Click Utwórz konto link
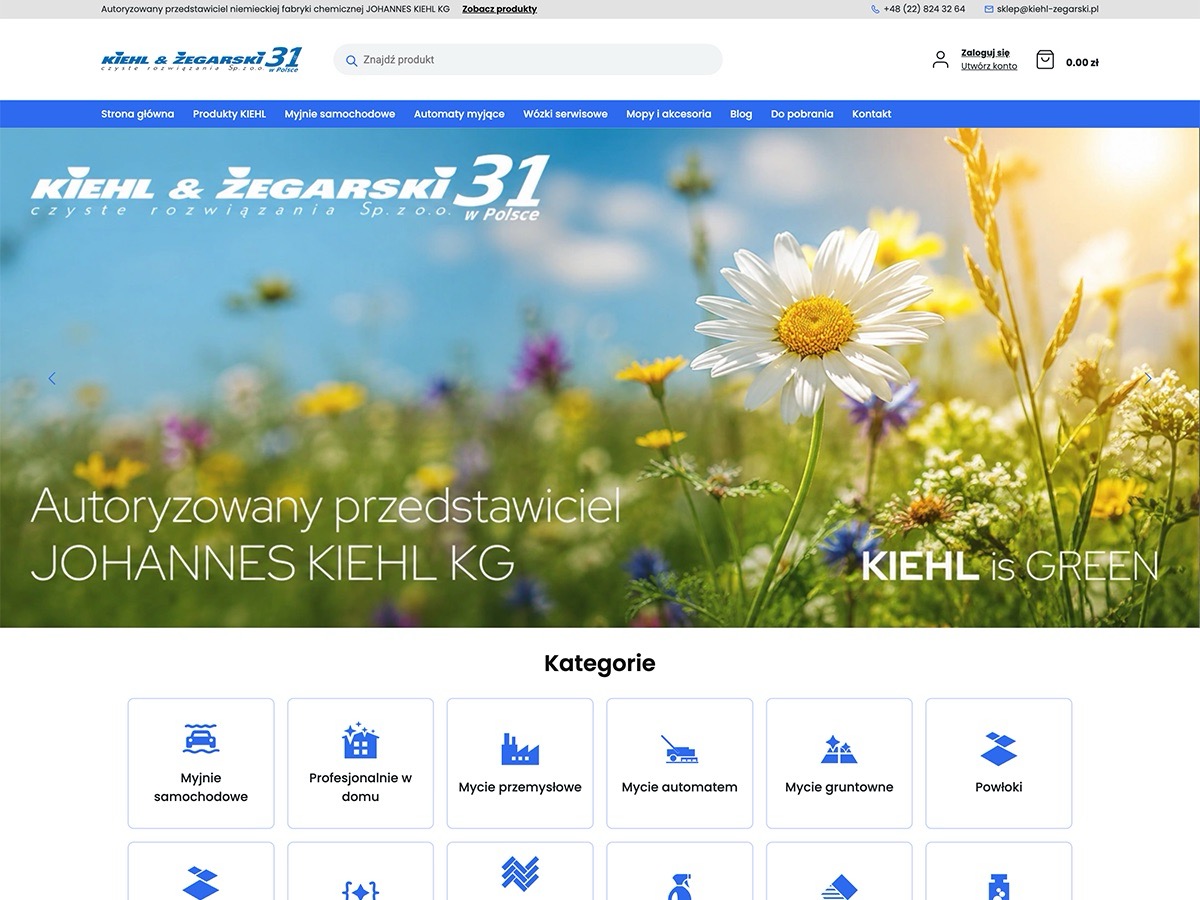 pos(989,66)
